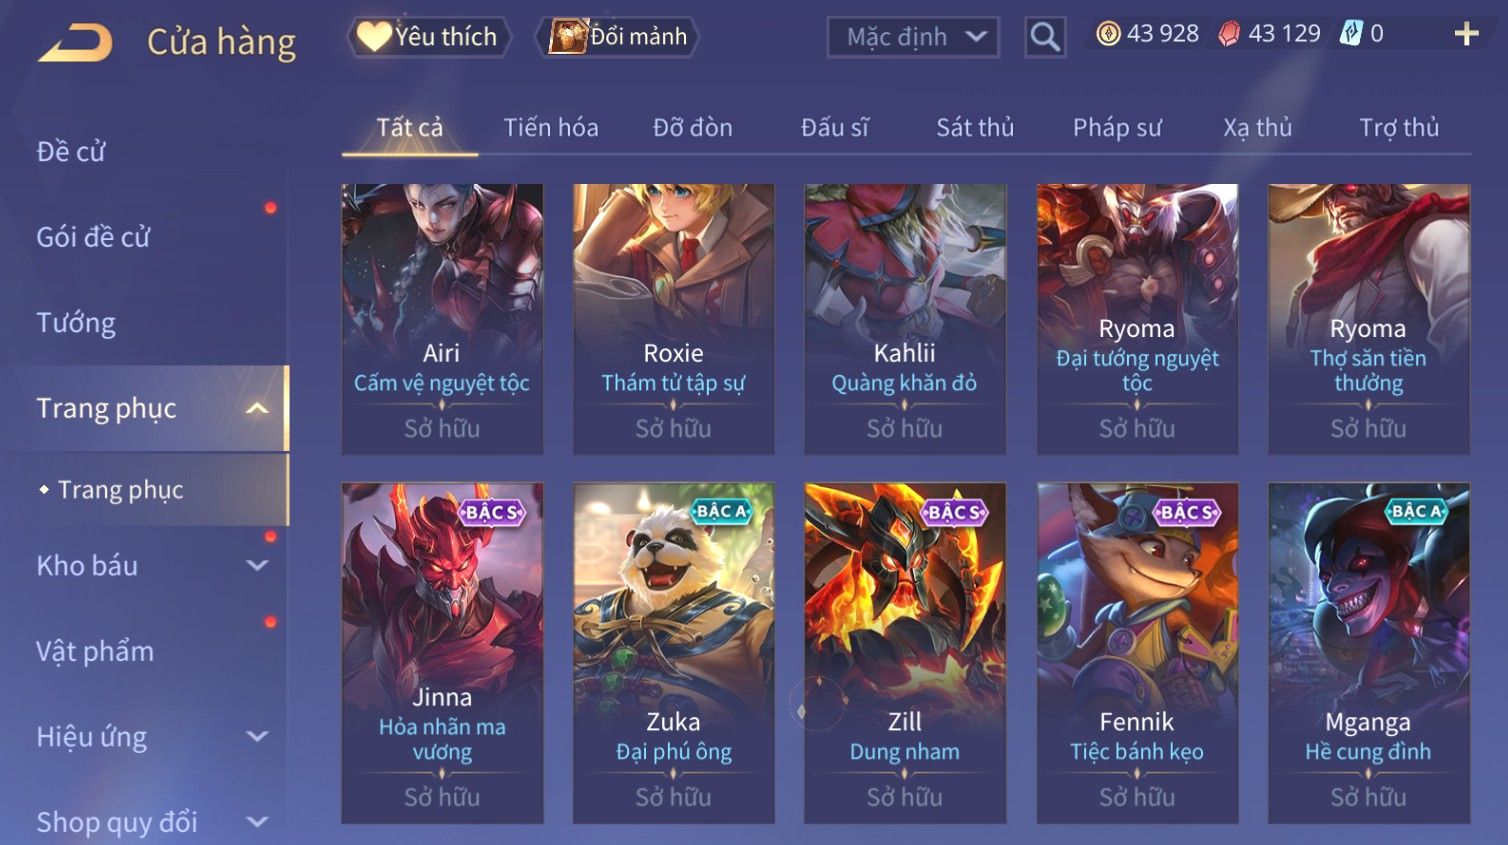Image resolution: width=1508 pixels, height=845 pixels.
Task: Collapse the Trang phục sidebar section
Action: (257, 408)
